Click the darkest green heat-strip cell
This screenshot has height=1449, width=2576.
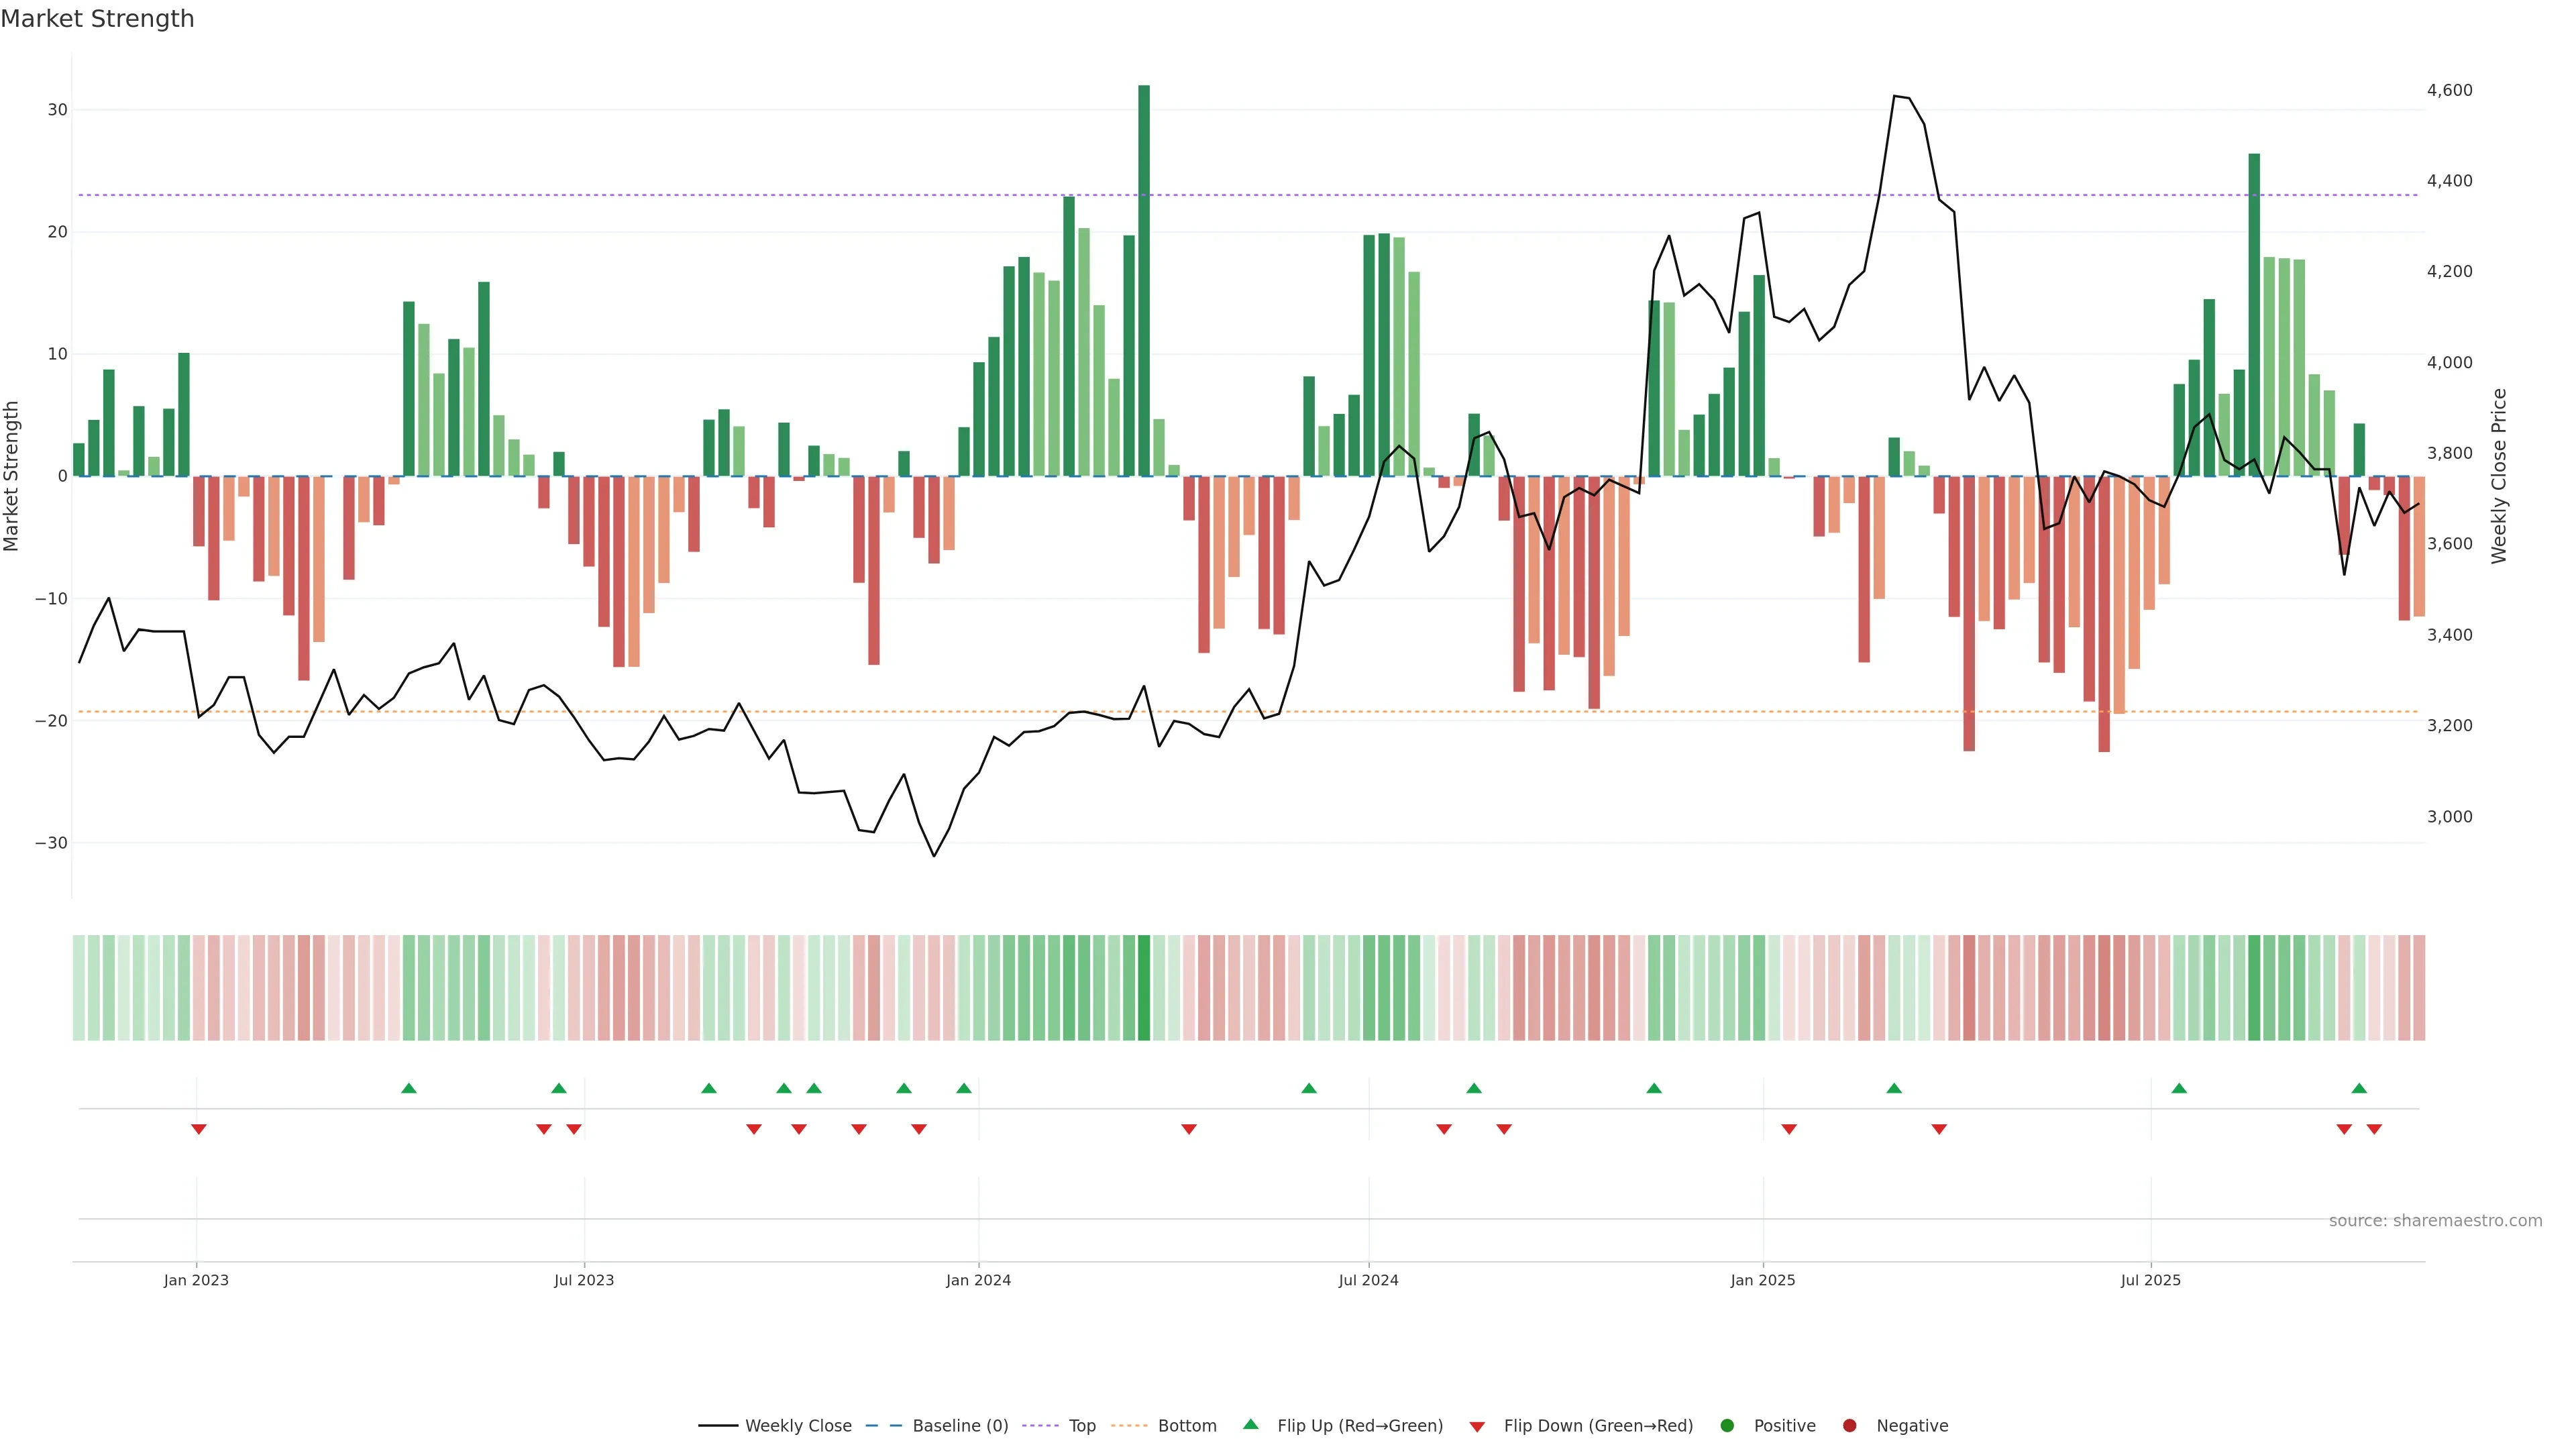(x=1144, y=987)
